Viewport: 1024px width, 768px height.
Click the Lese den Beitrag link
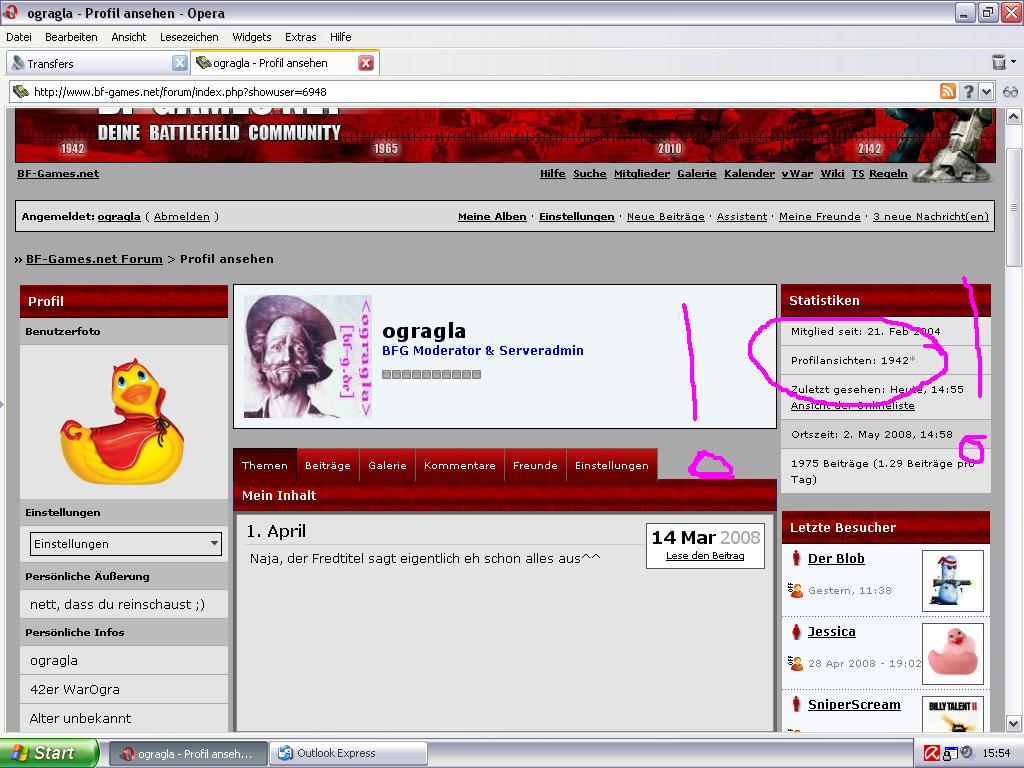coord(705,556)
